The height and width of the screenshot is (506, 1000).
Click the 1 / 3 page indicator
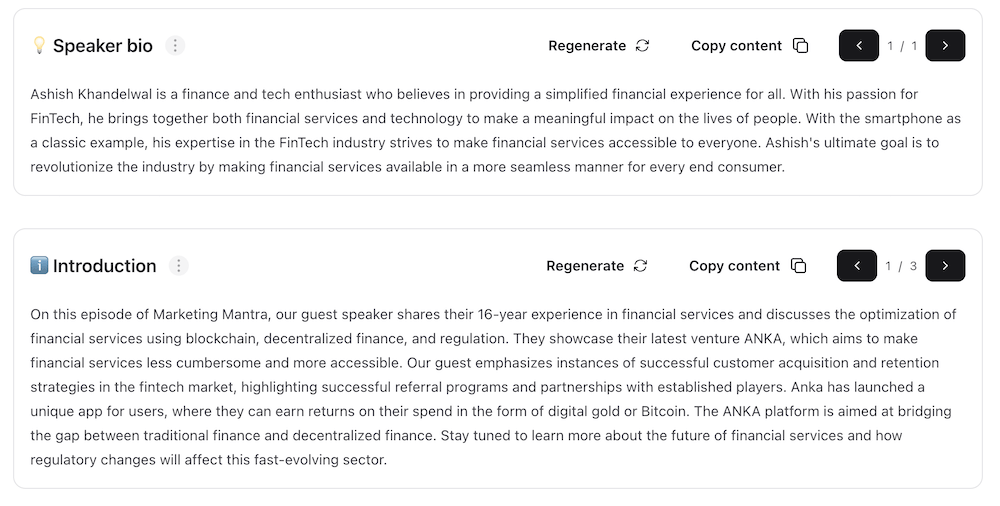pyautogui.click(x=901, y=266)
